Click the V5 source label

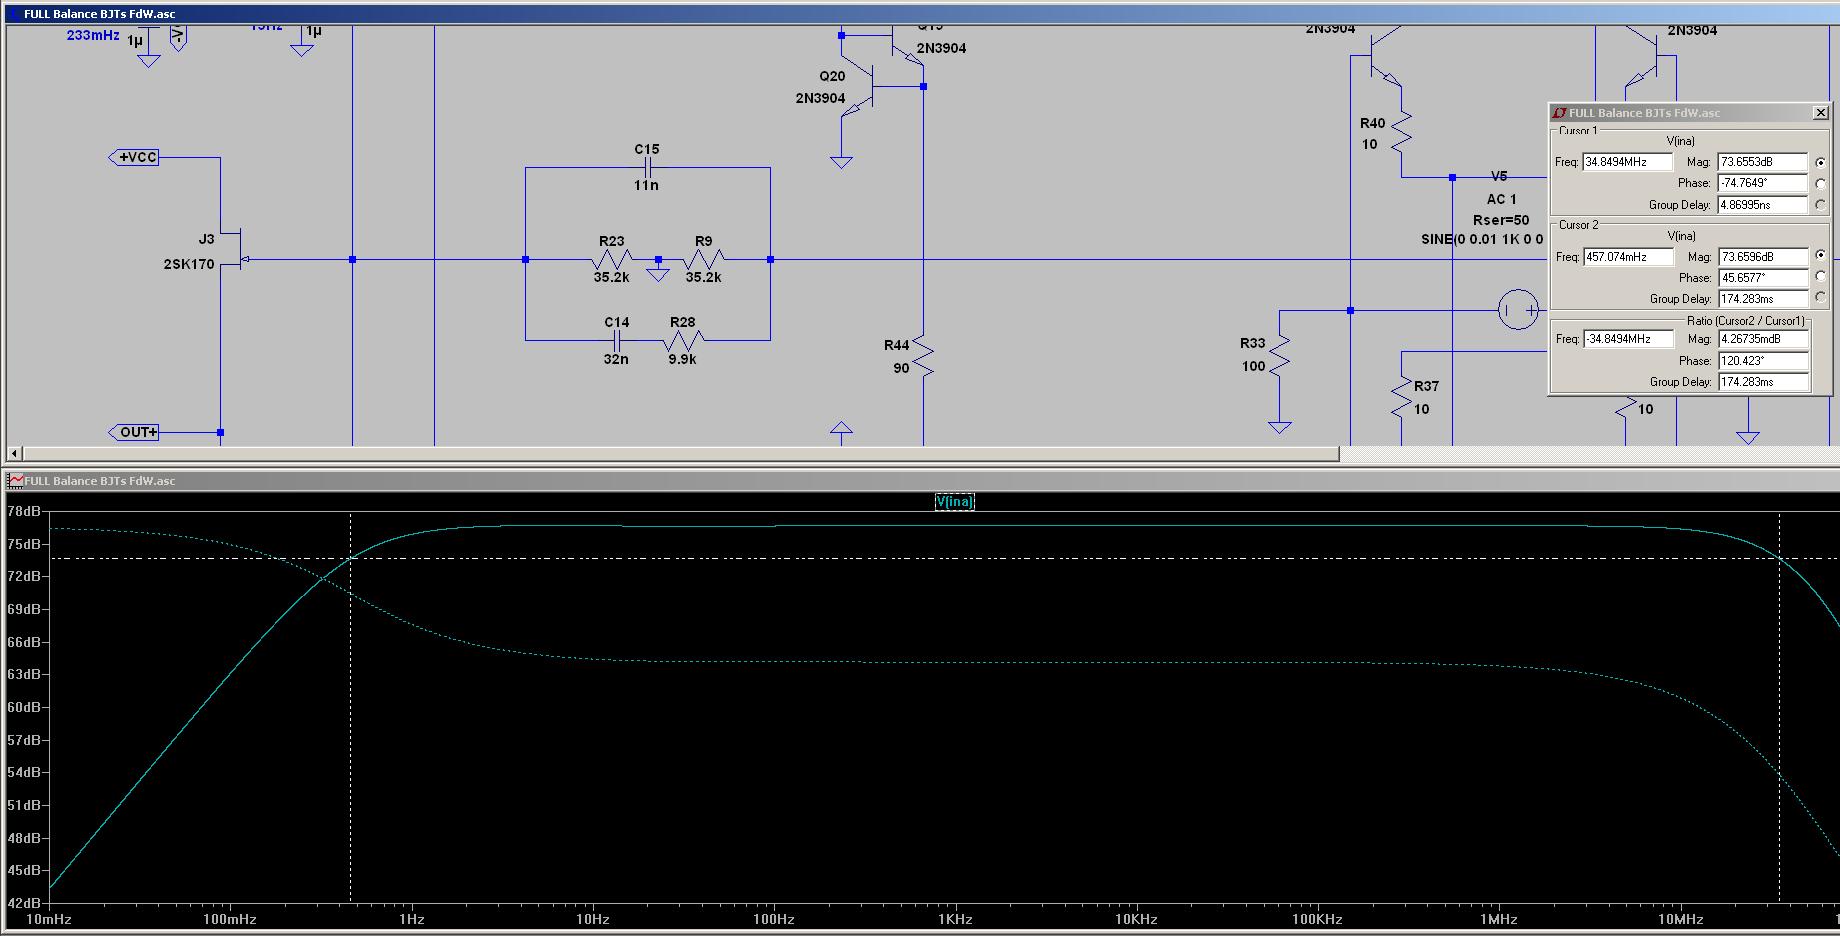pos(1499,176)
